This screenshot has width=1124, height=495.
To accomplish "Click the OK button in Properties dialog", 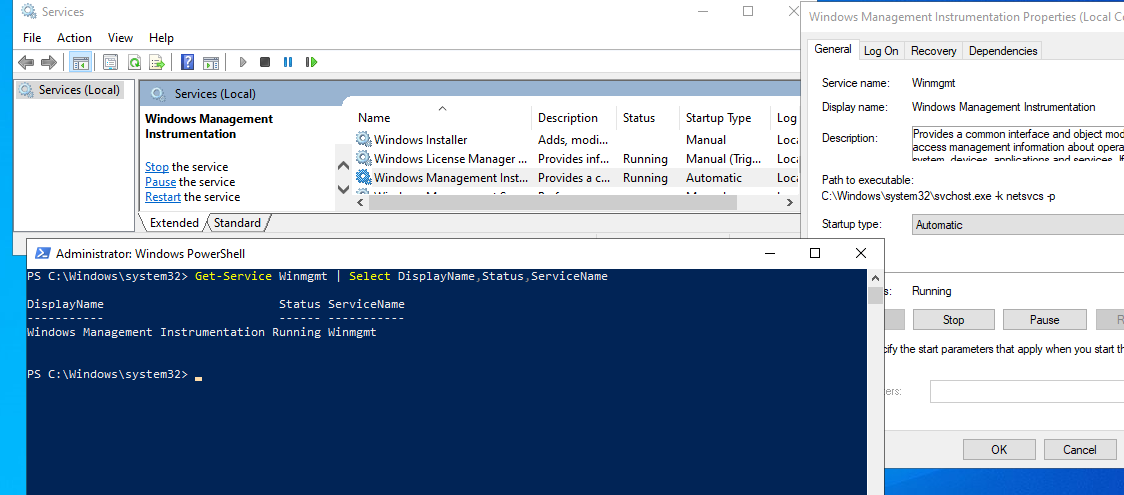I will 999,449.
